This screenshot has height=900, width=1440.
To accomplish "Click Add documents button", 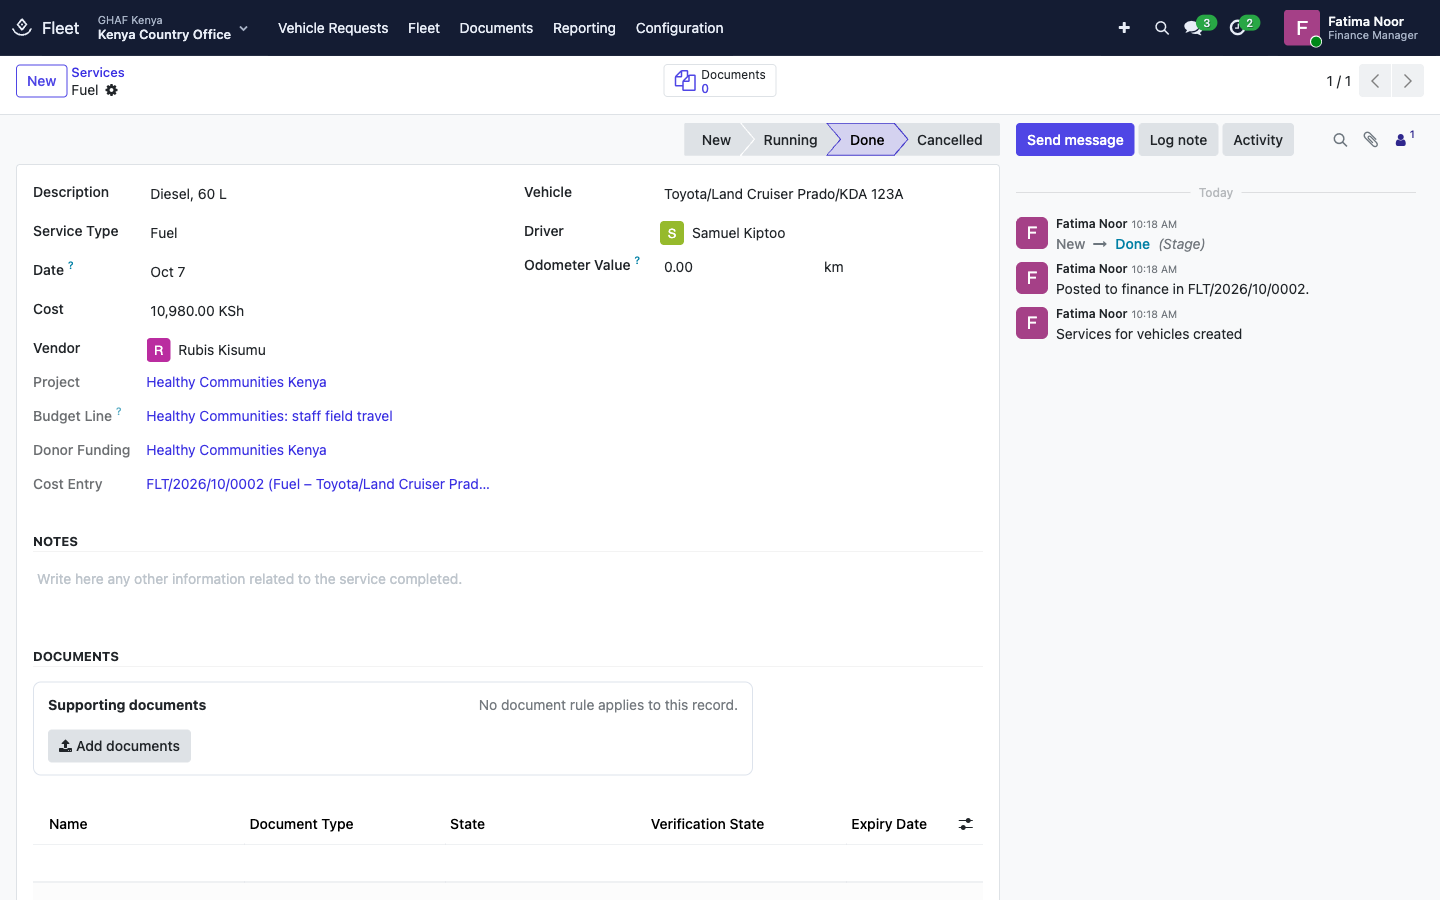I will click(x=120, y=746).
